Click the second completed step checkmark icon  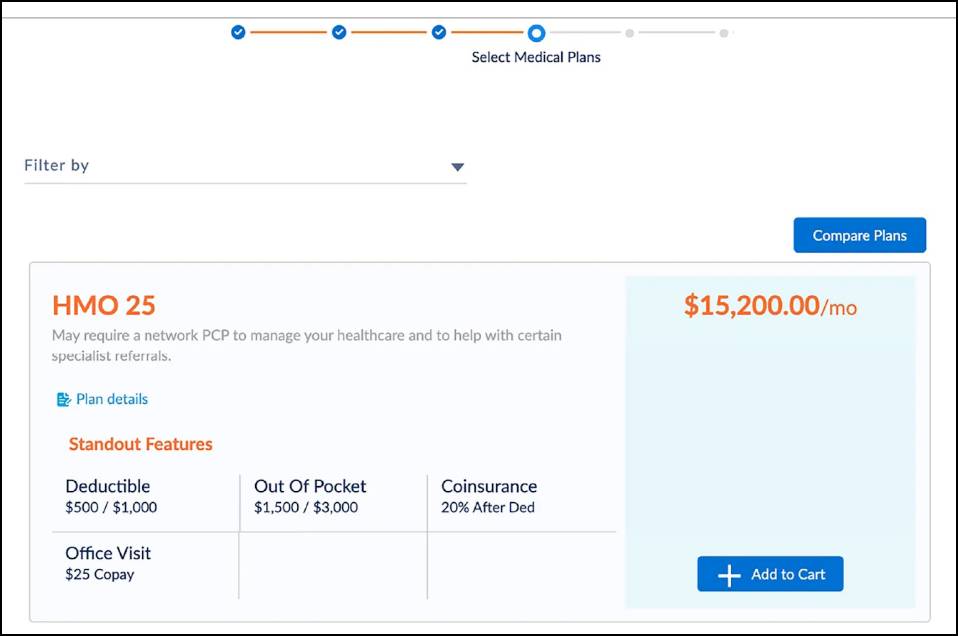337,32
